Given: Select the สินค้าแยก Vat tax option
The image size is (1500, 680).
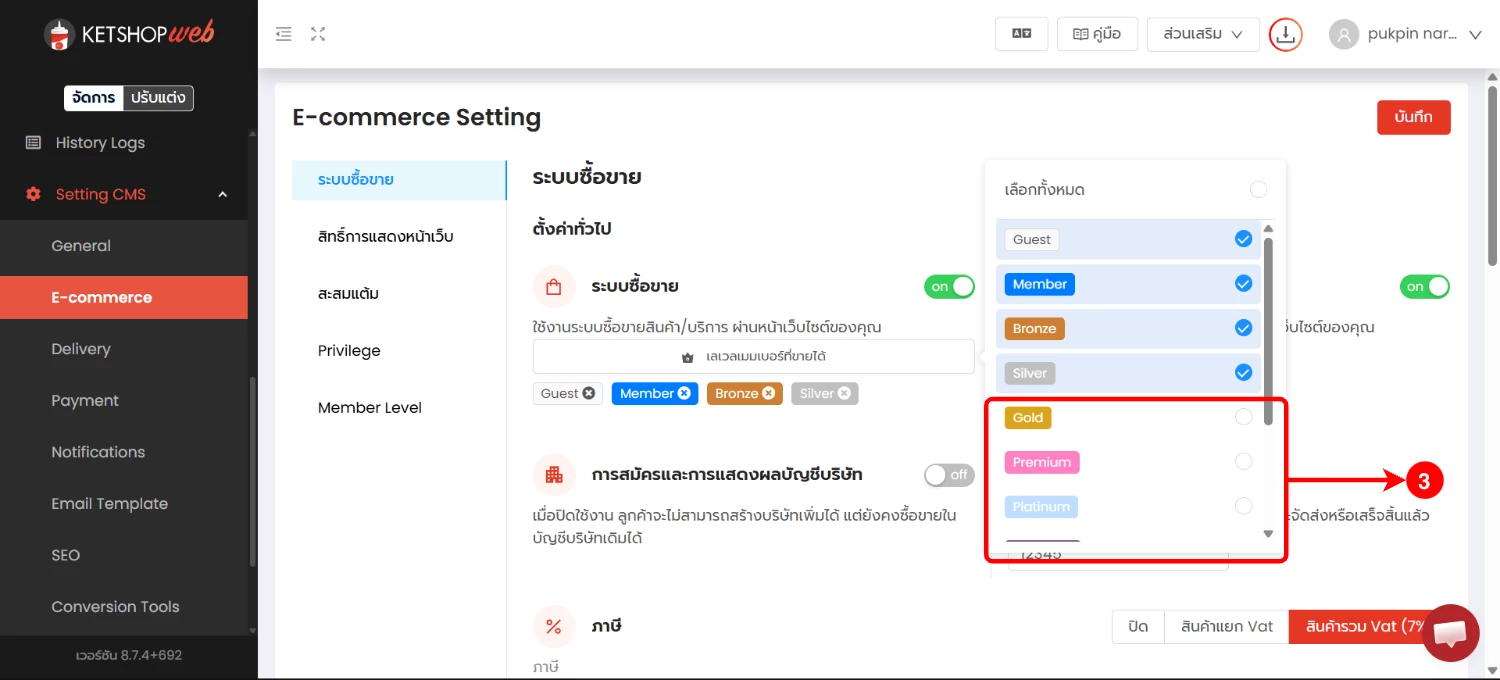Looking at the screenshot, I should click(1226, 626).
